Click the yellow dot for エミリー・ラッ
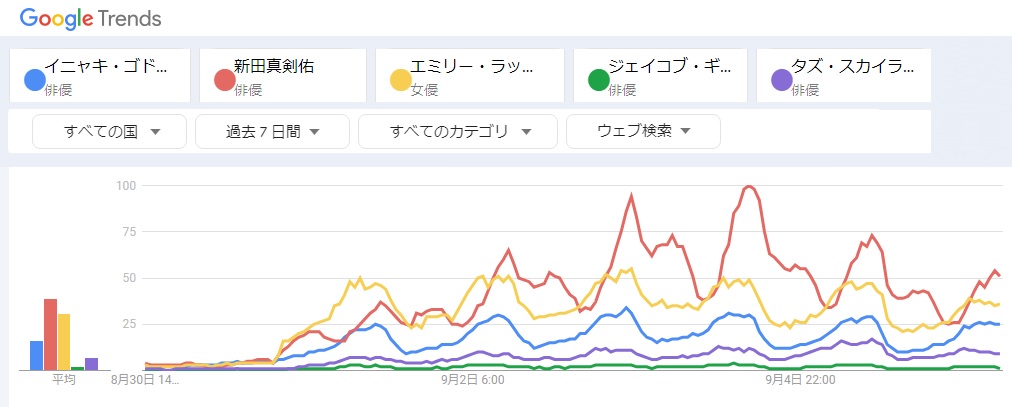This screenshot has height=407, width=1012. [x=401, y=80]
